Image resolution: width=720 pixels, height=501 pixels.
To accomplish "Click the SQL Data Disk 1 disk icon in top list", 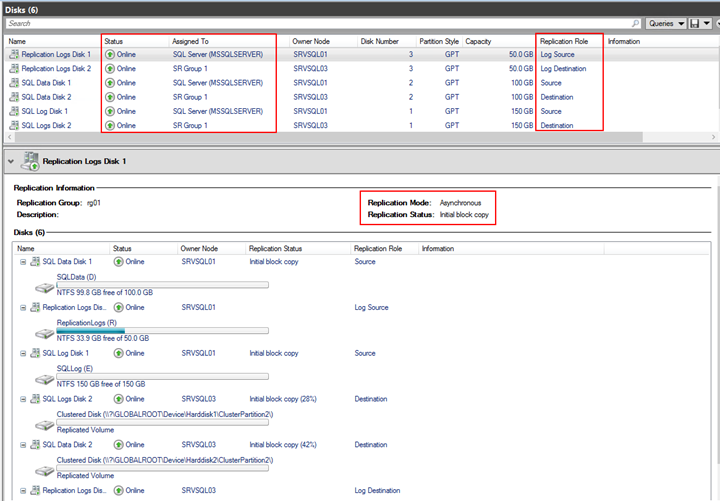I will [x=14, y=83].
